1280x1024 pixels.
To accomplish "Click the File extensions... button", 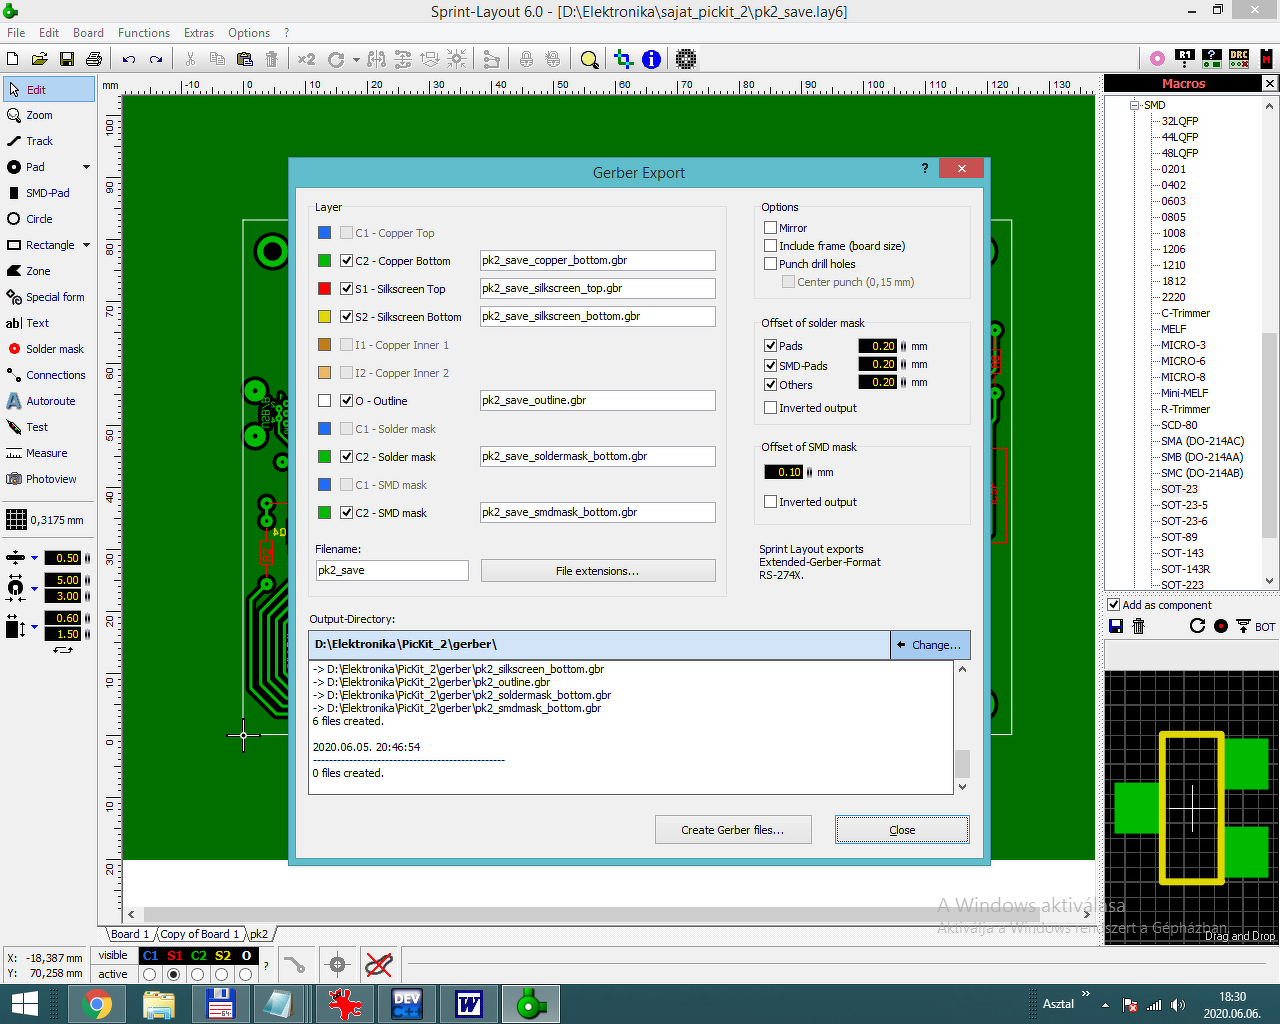I will 598,571.
